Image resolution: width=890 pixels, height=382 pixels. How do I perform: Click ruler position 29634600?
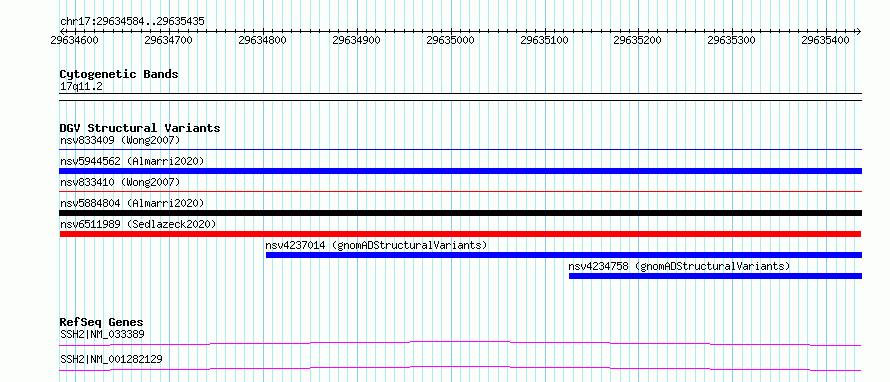[x=74, y=40]
